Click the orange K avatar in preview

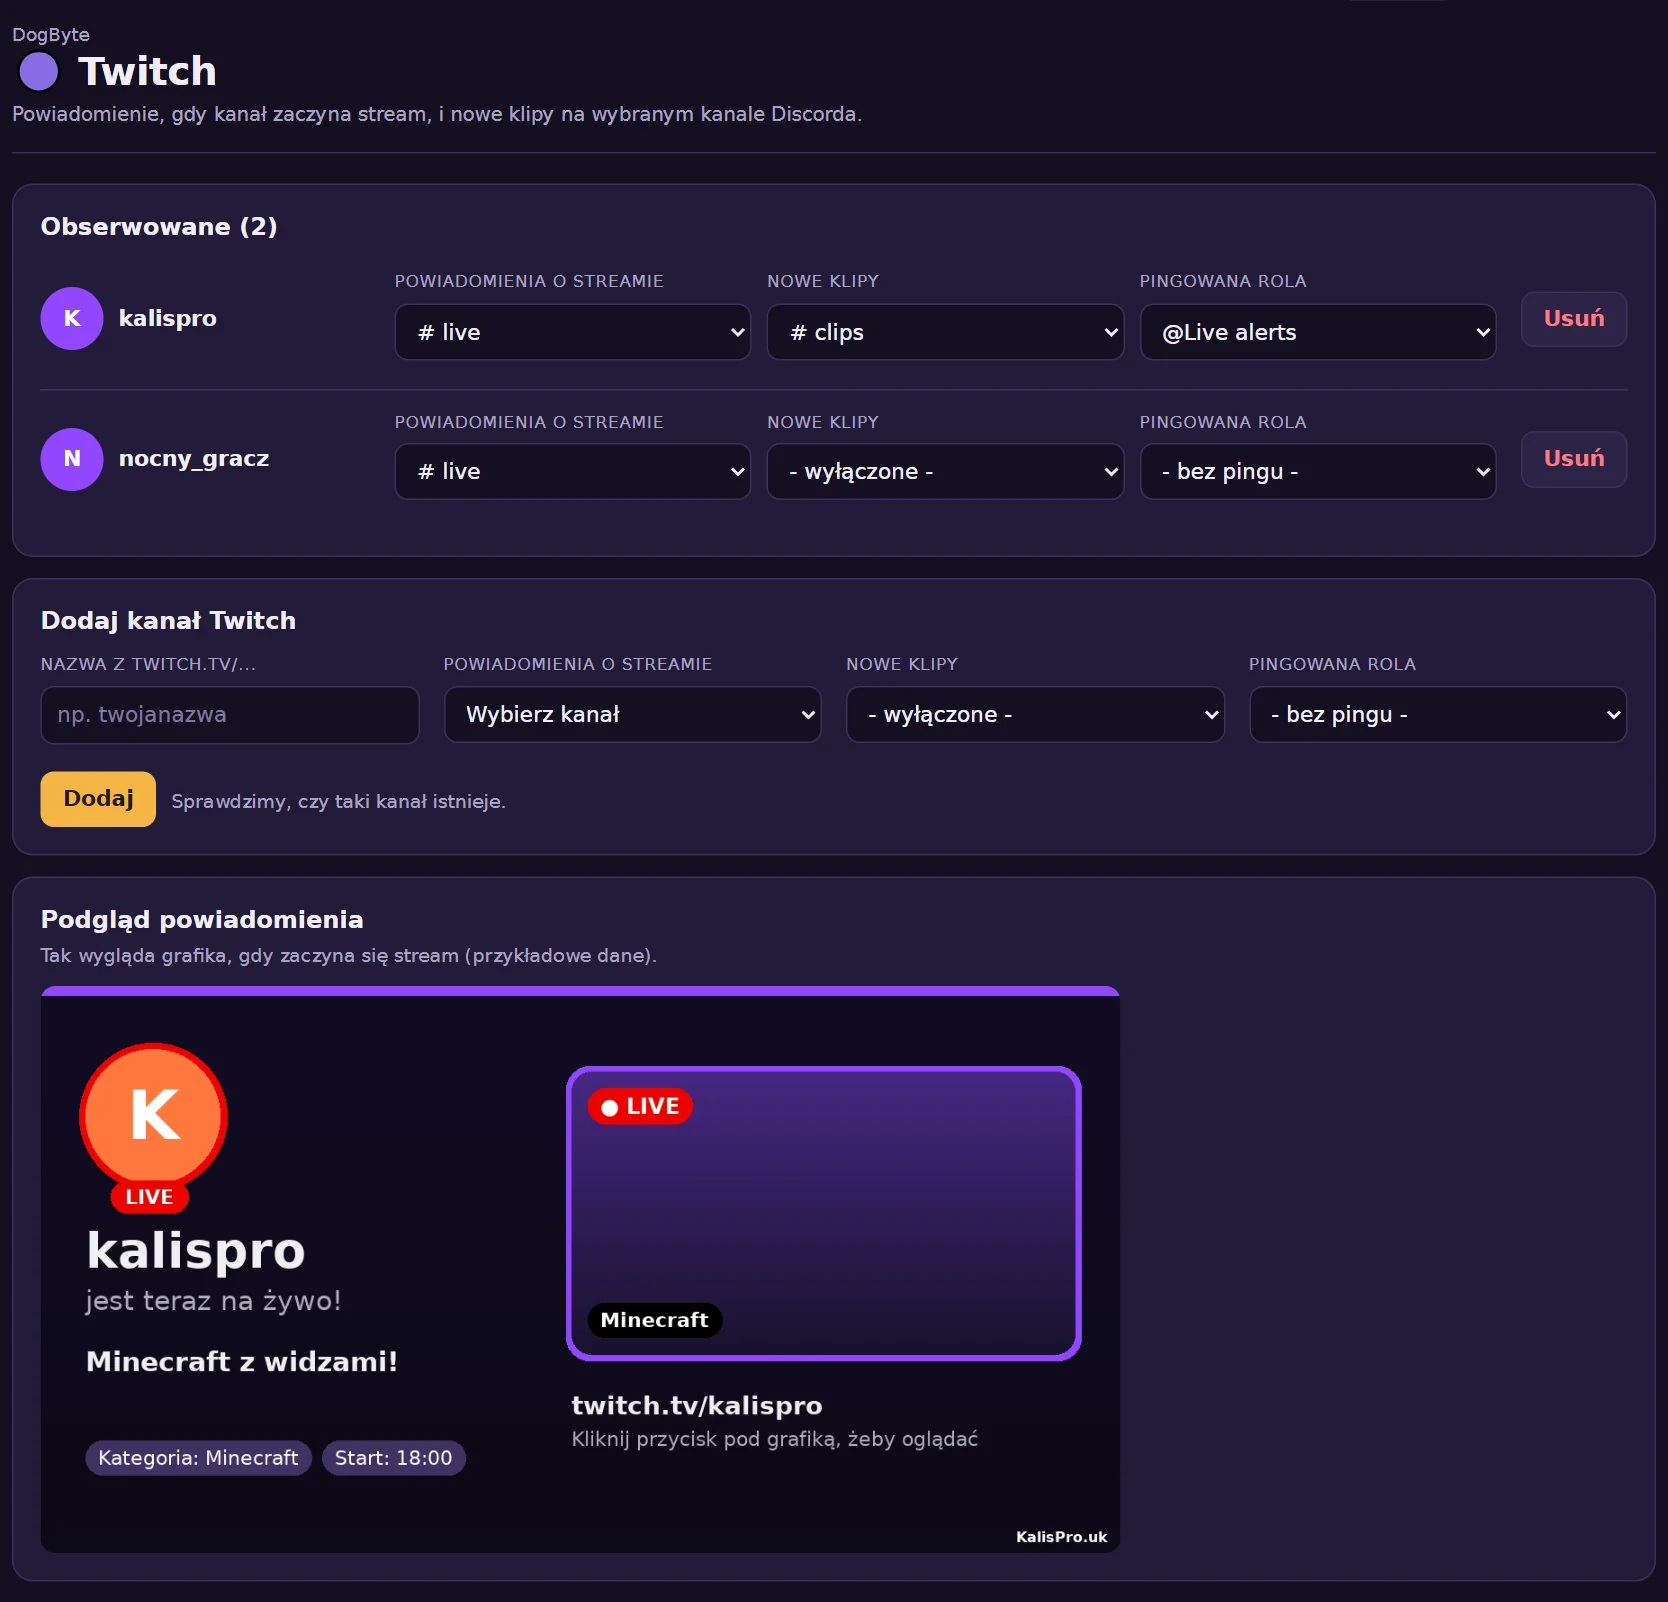pyautogui.click(x=154, y=1116)
